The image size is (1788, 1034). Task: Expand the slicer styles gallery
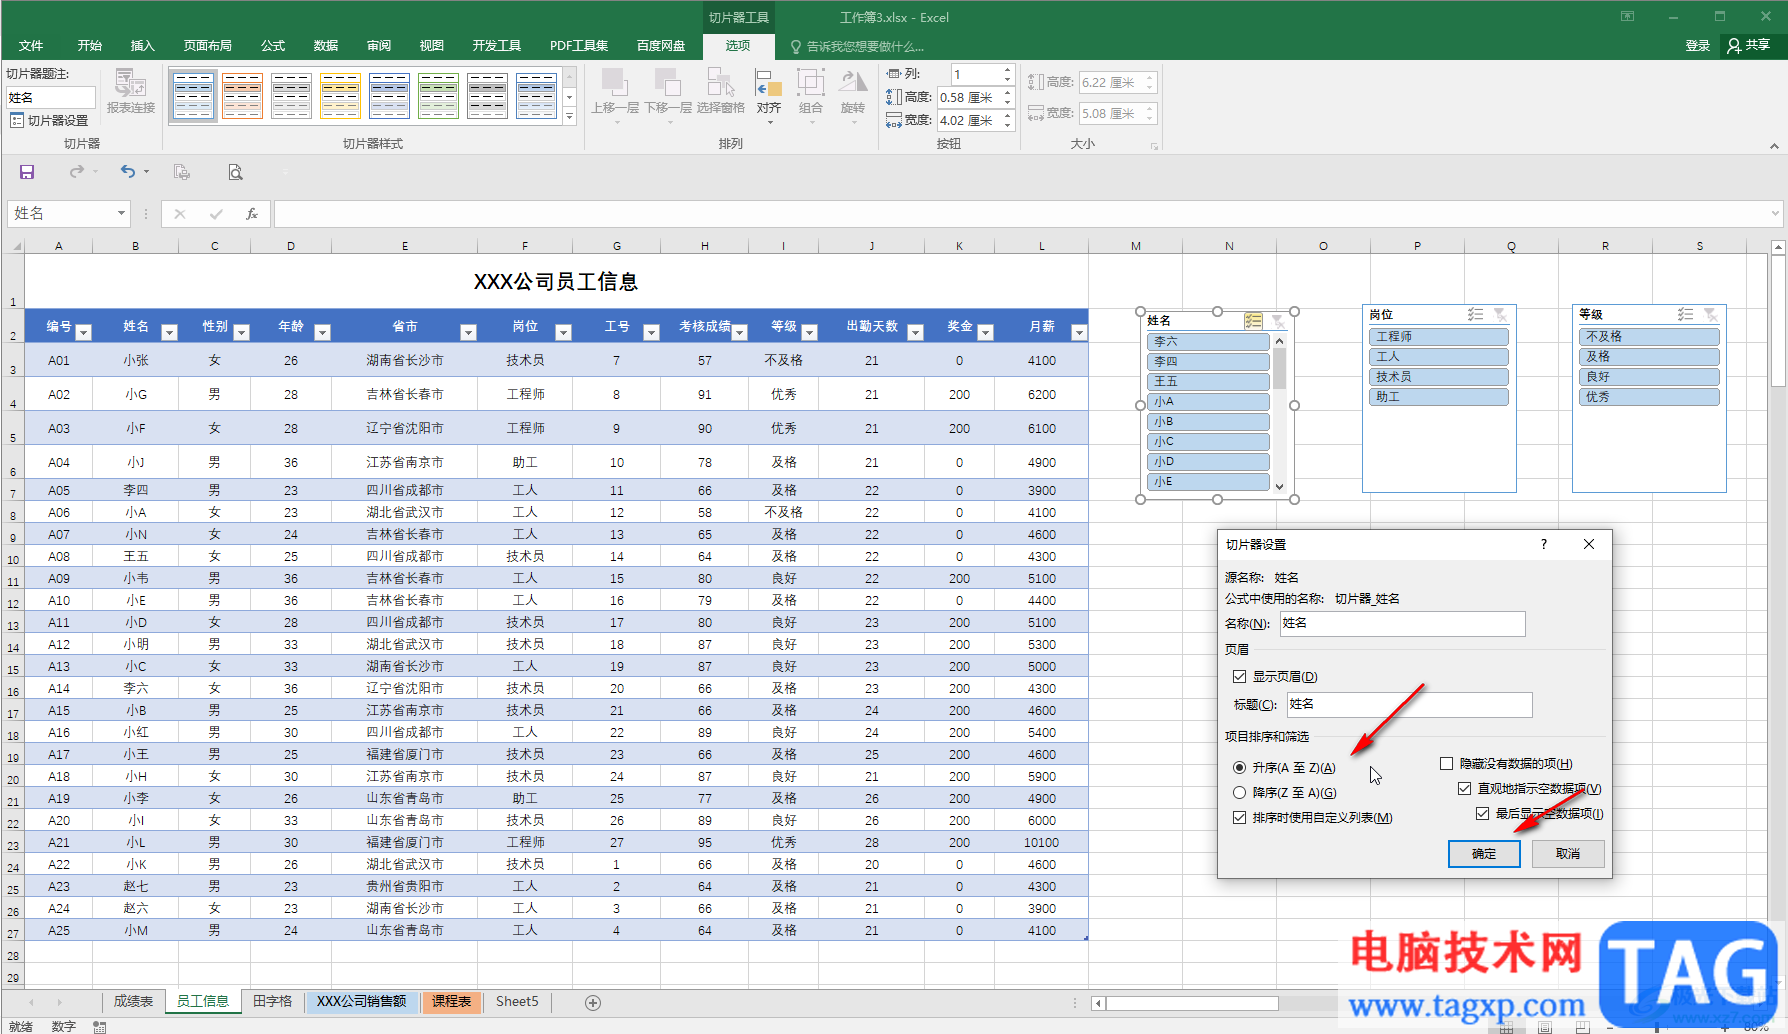click(569, 118)
